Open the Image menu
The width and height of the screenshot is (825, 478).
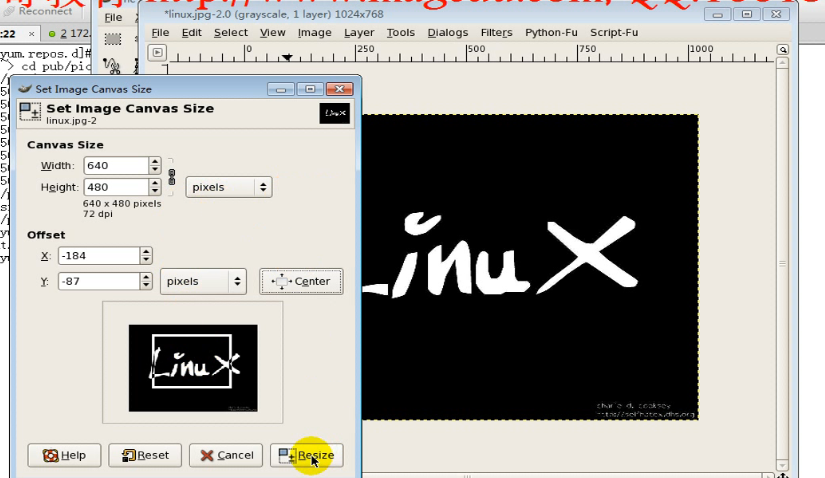(x=315, y=33)
